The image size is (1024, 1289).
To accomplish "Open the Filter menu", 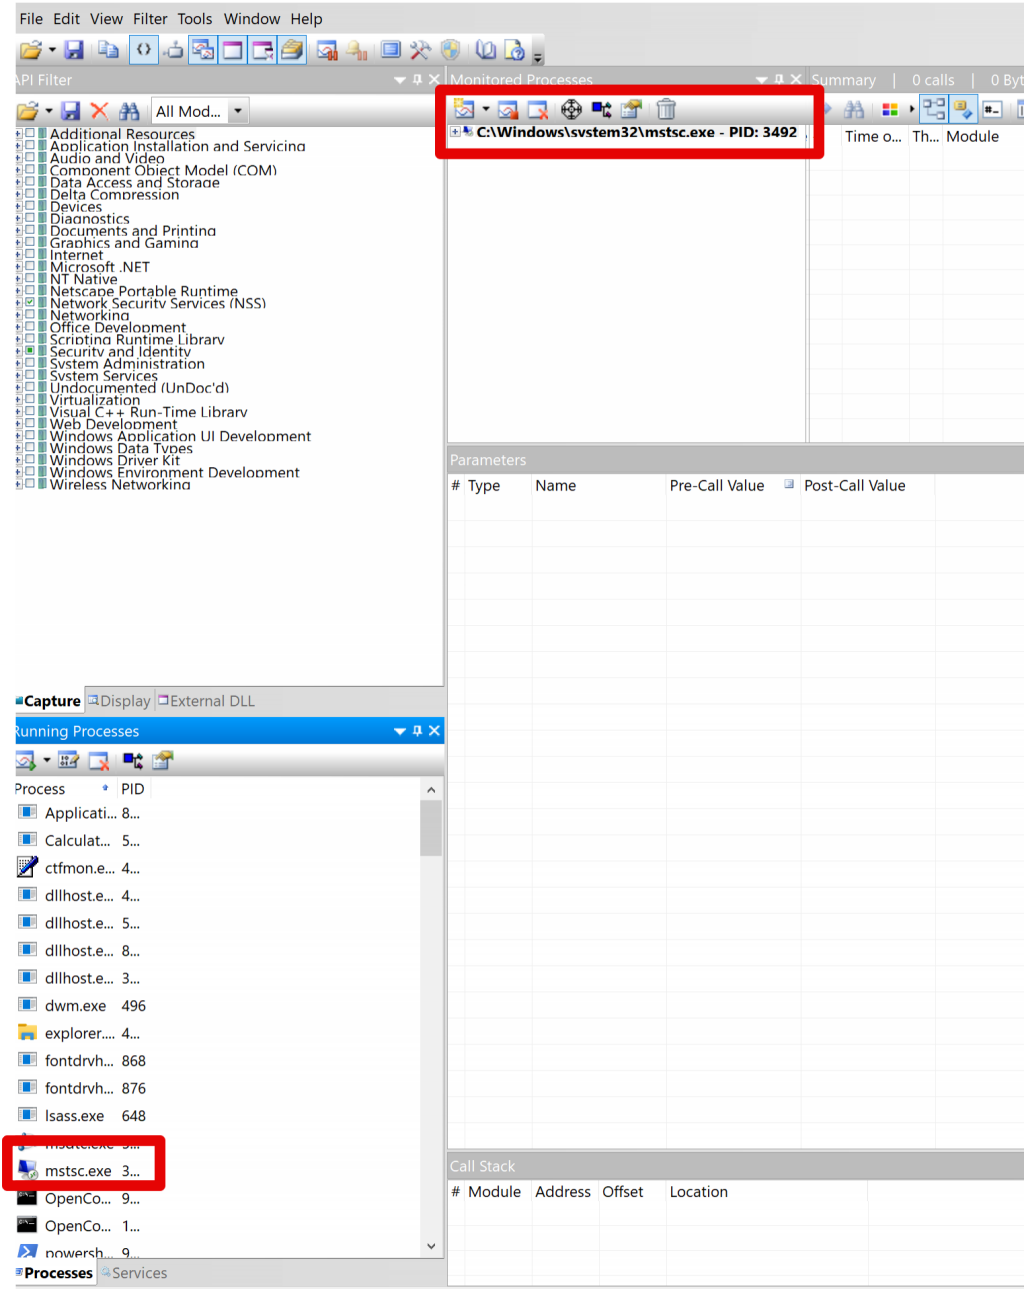I will 150,18.
